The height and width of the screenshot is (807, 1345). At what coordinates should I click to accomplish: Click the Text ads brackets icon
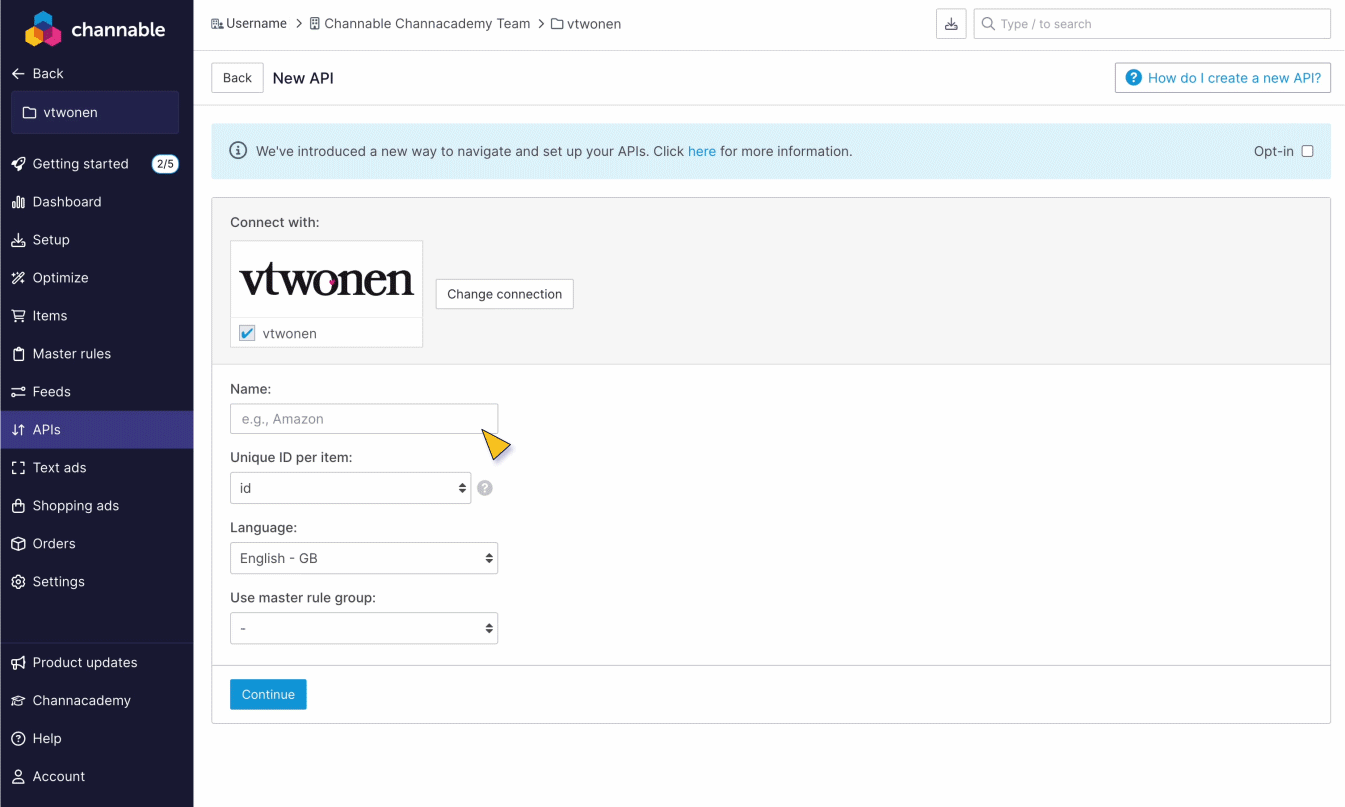click(x=18, y=468)
